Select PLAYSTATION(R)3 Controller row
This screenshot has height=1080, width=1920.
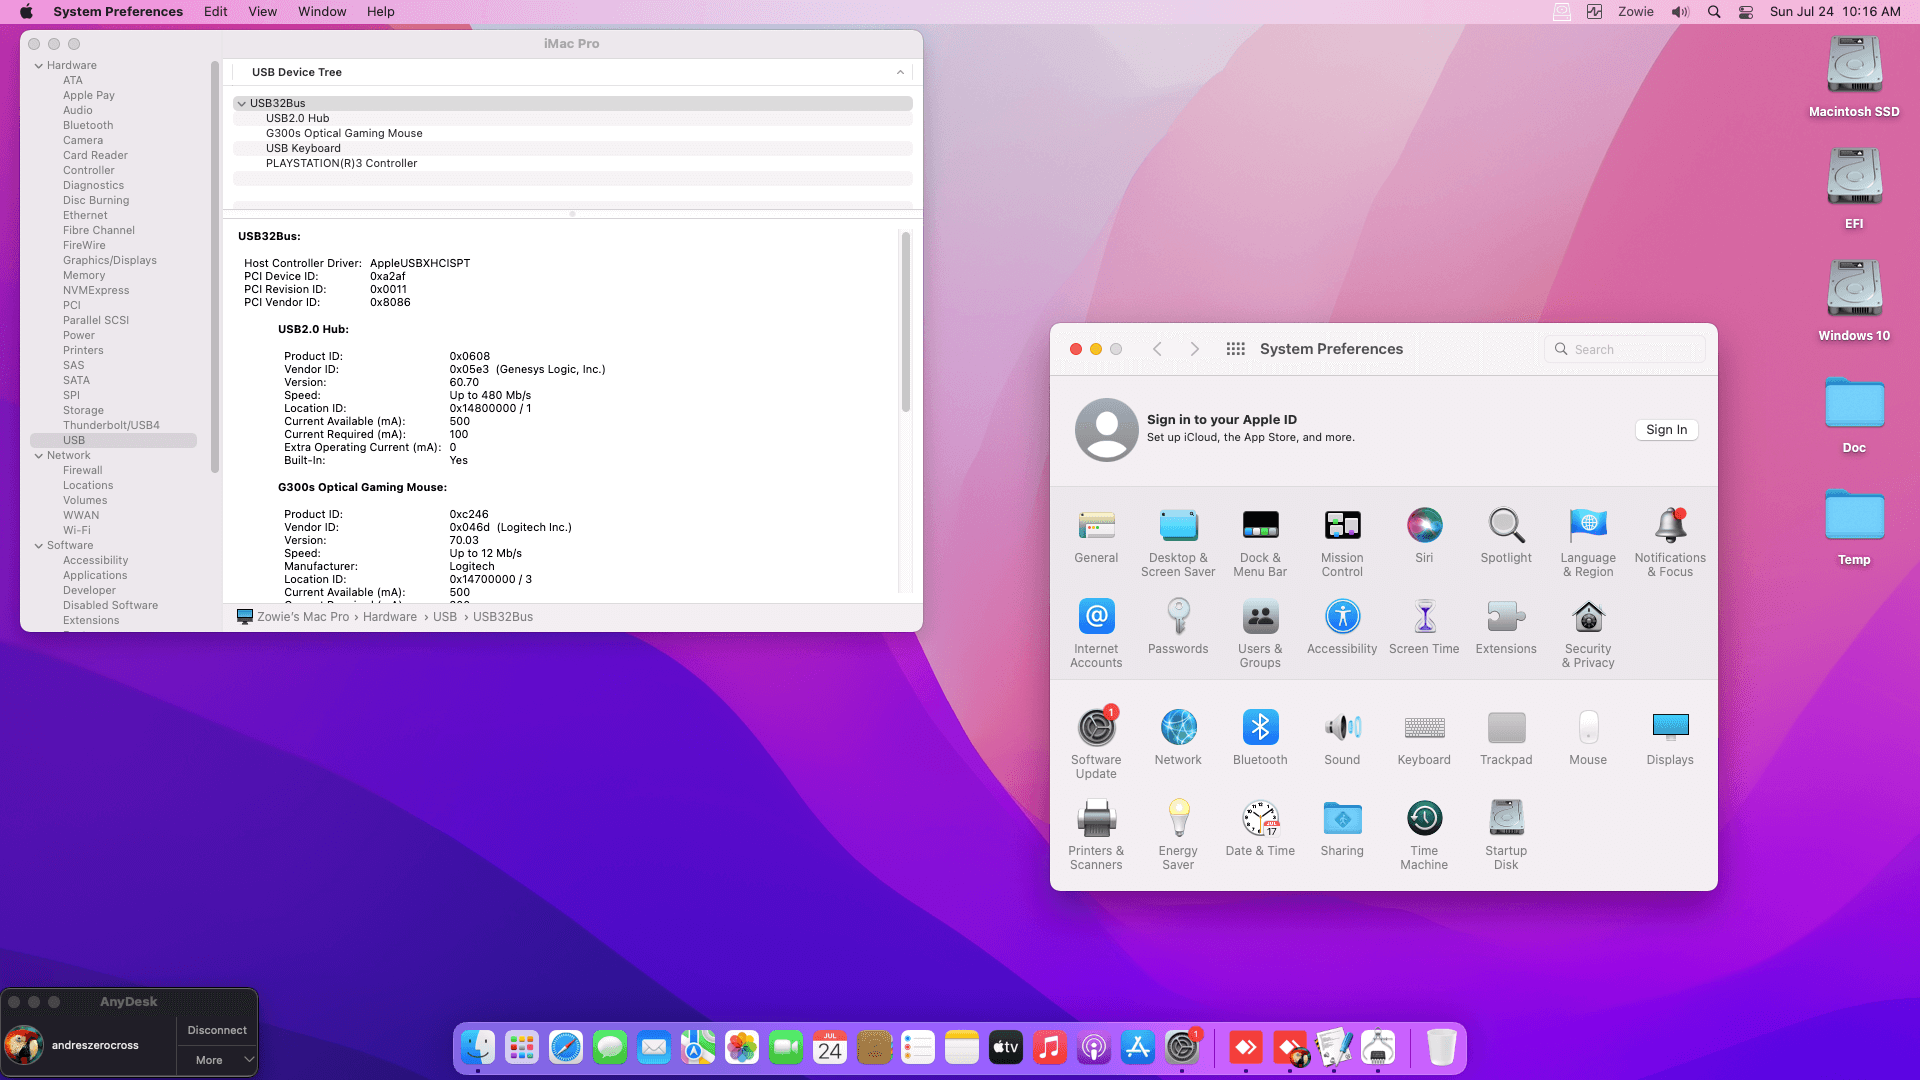pos(572,164)
